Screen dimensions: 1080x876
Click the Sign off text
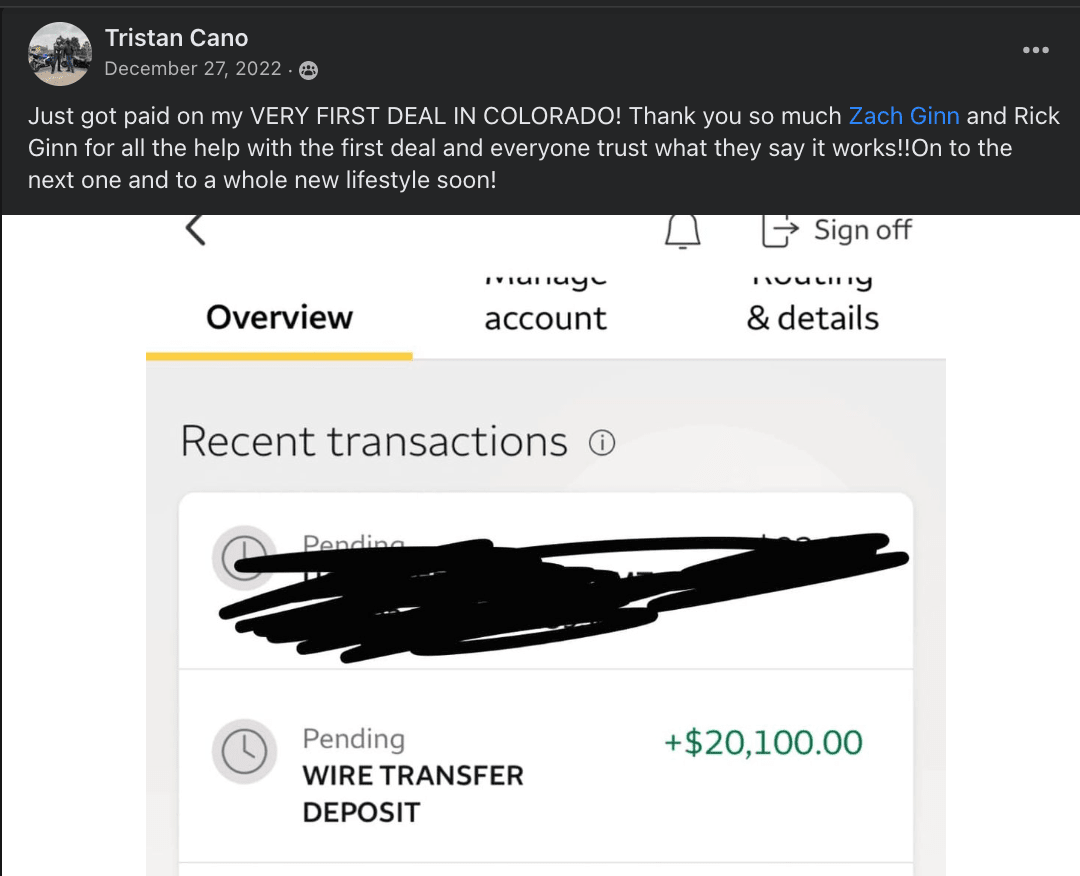862,230
